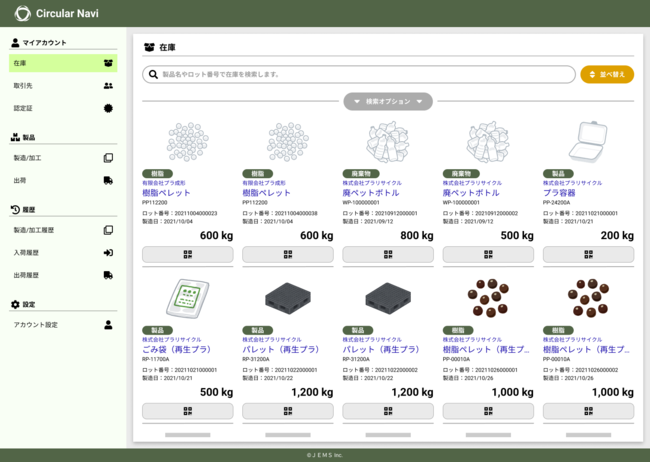
Task: Click the person icon beside アカウント設定
Action: 108,325
